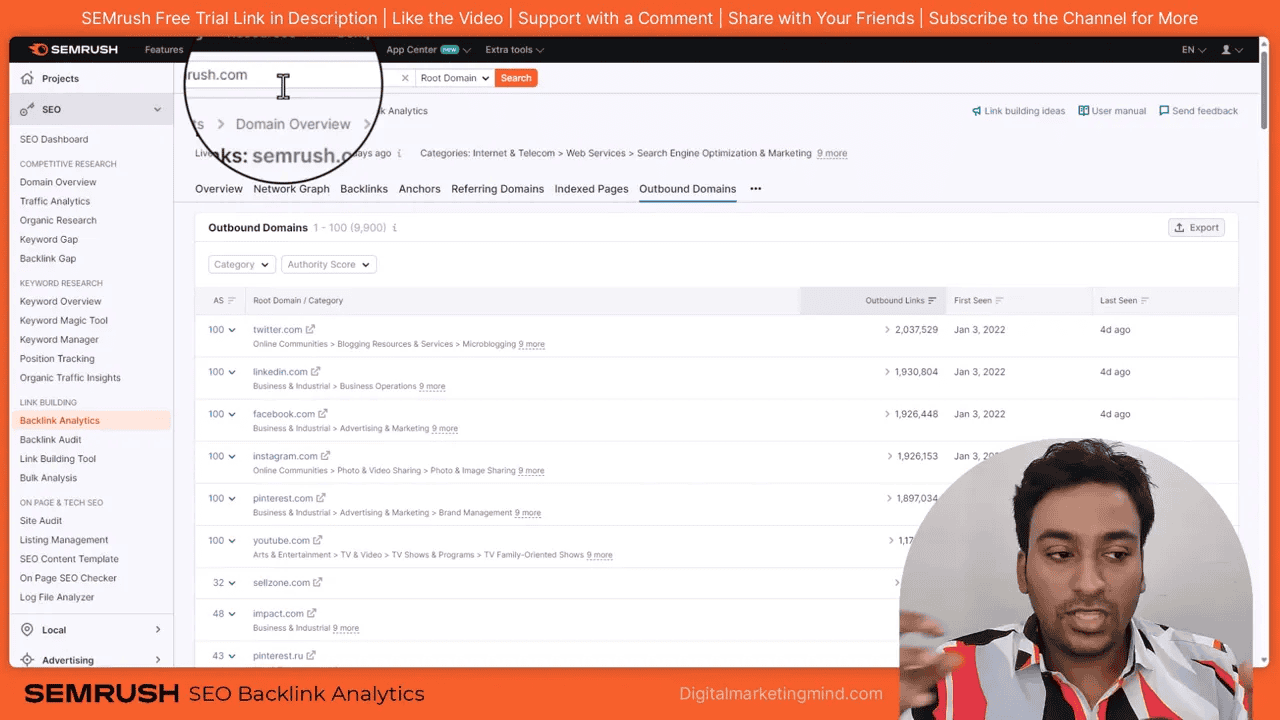This screenshot has width=1280, height=720.
Task: Select the Projects home icon
Action: (27, 78)
